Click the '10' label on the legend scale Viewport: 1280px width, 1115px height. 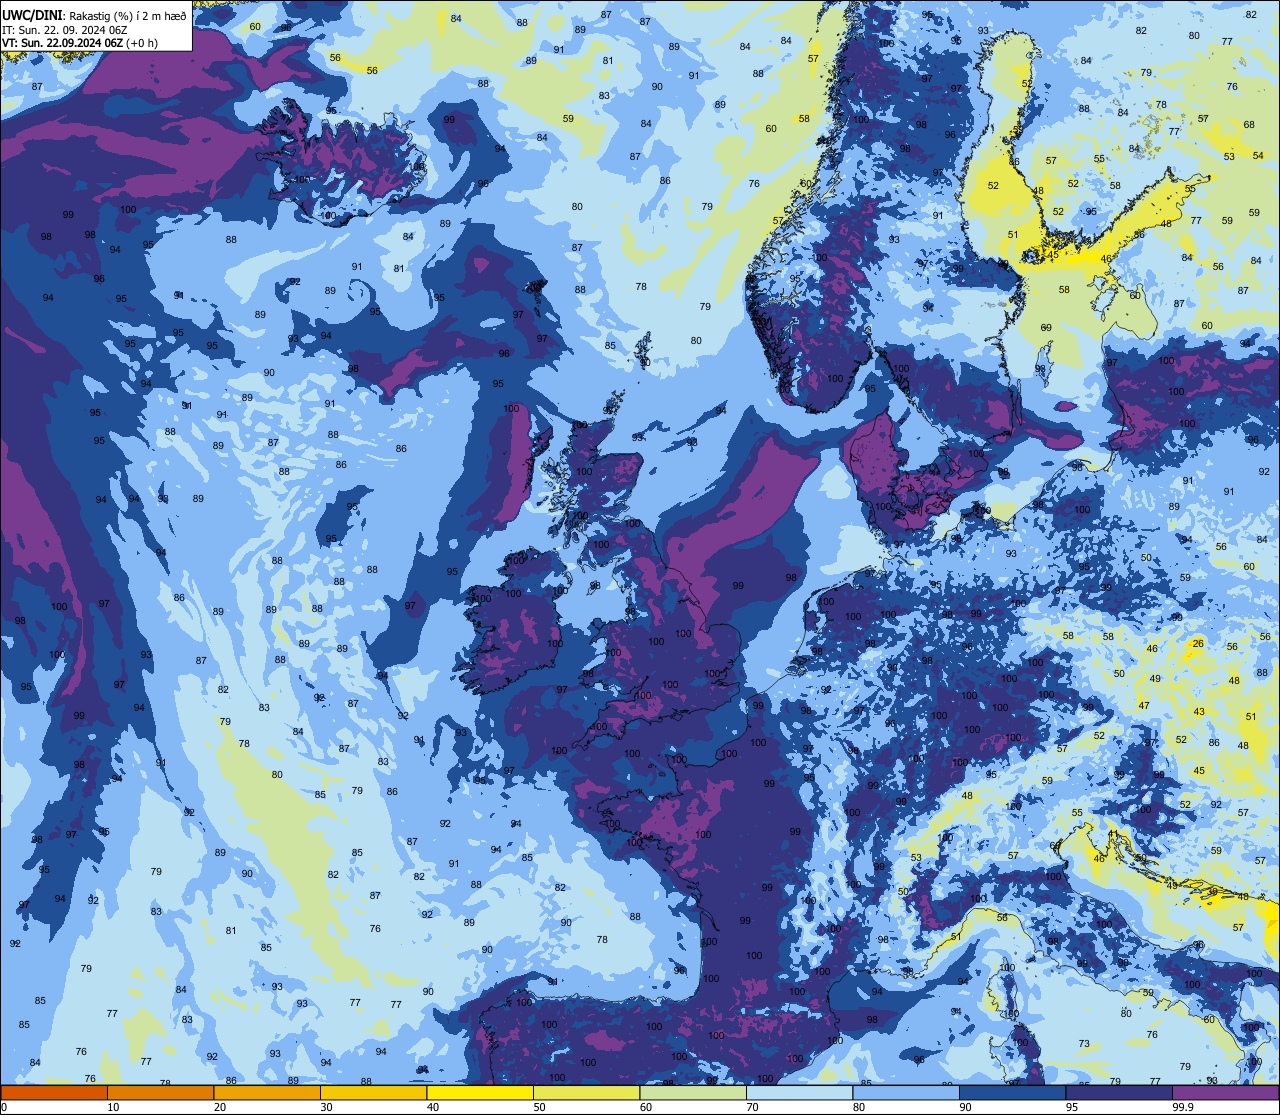pyautogui.click(x=112, y=1107)
